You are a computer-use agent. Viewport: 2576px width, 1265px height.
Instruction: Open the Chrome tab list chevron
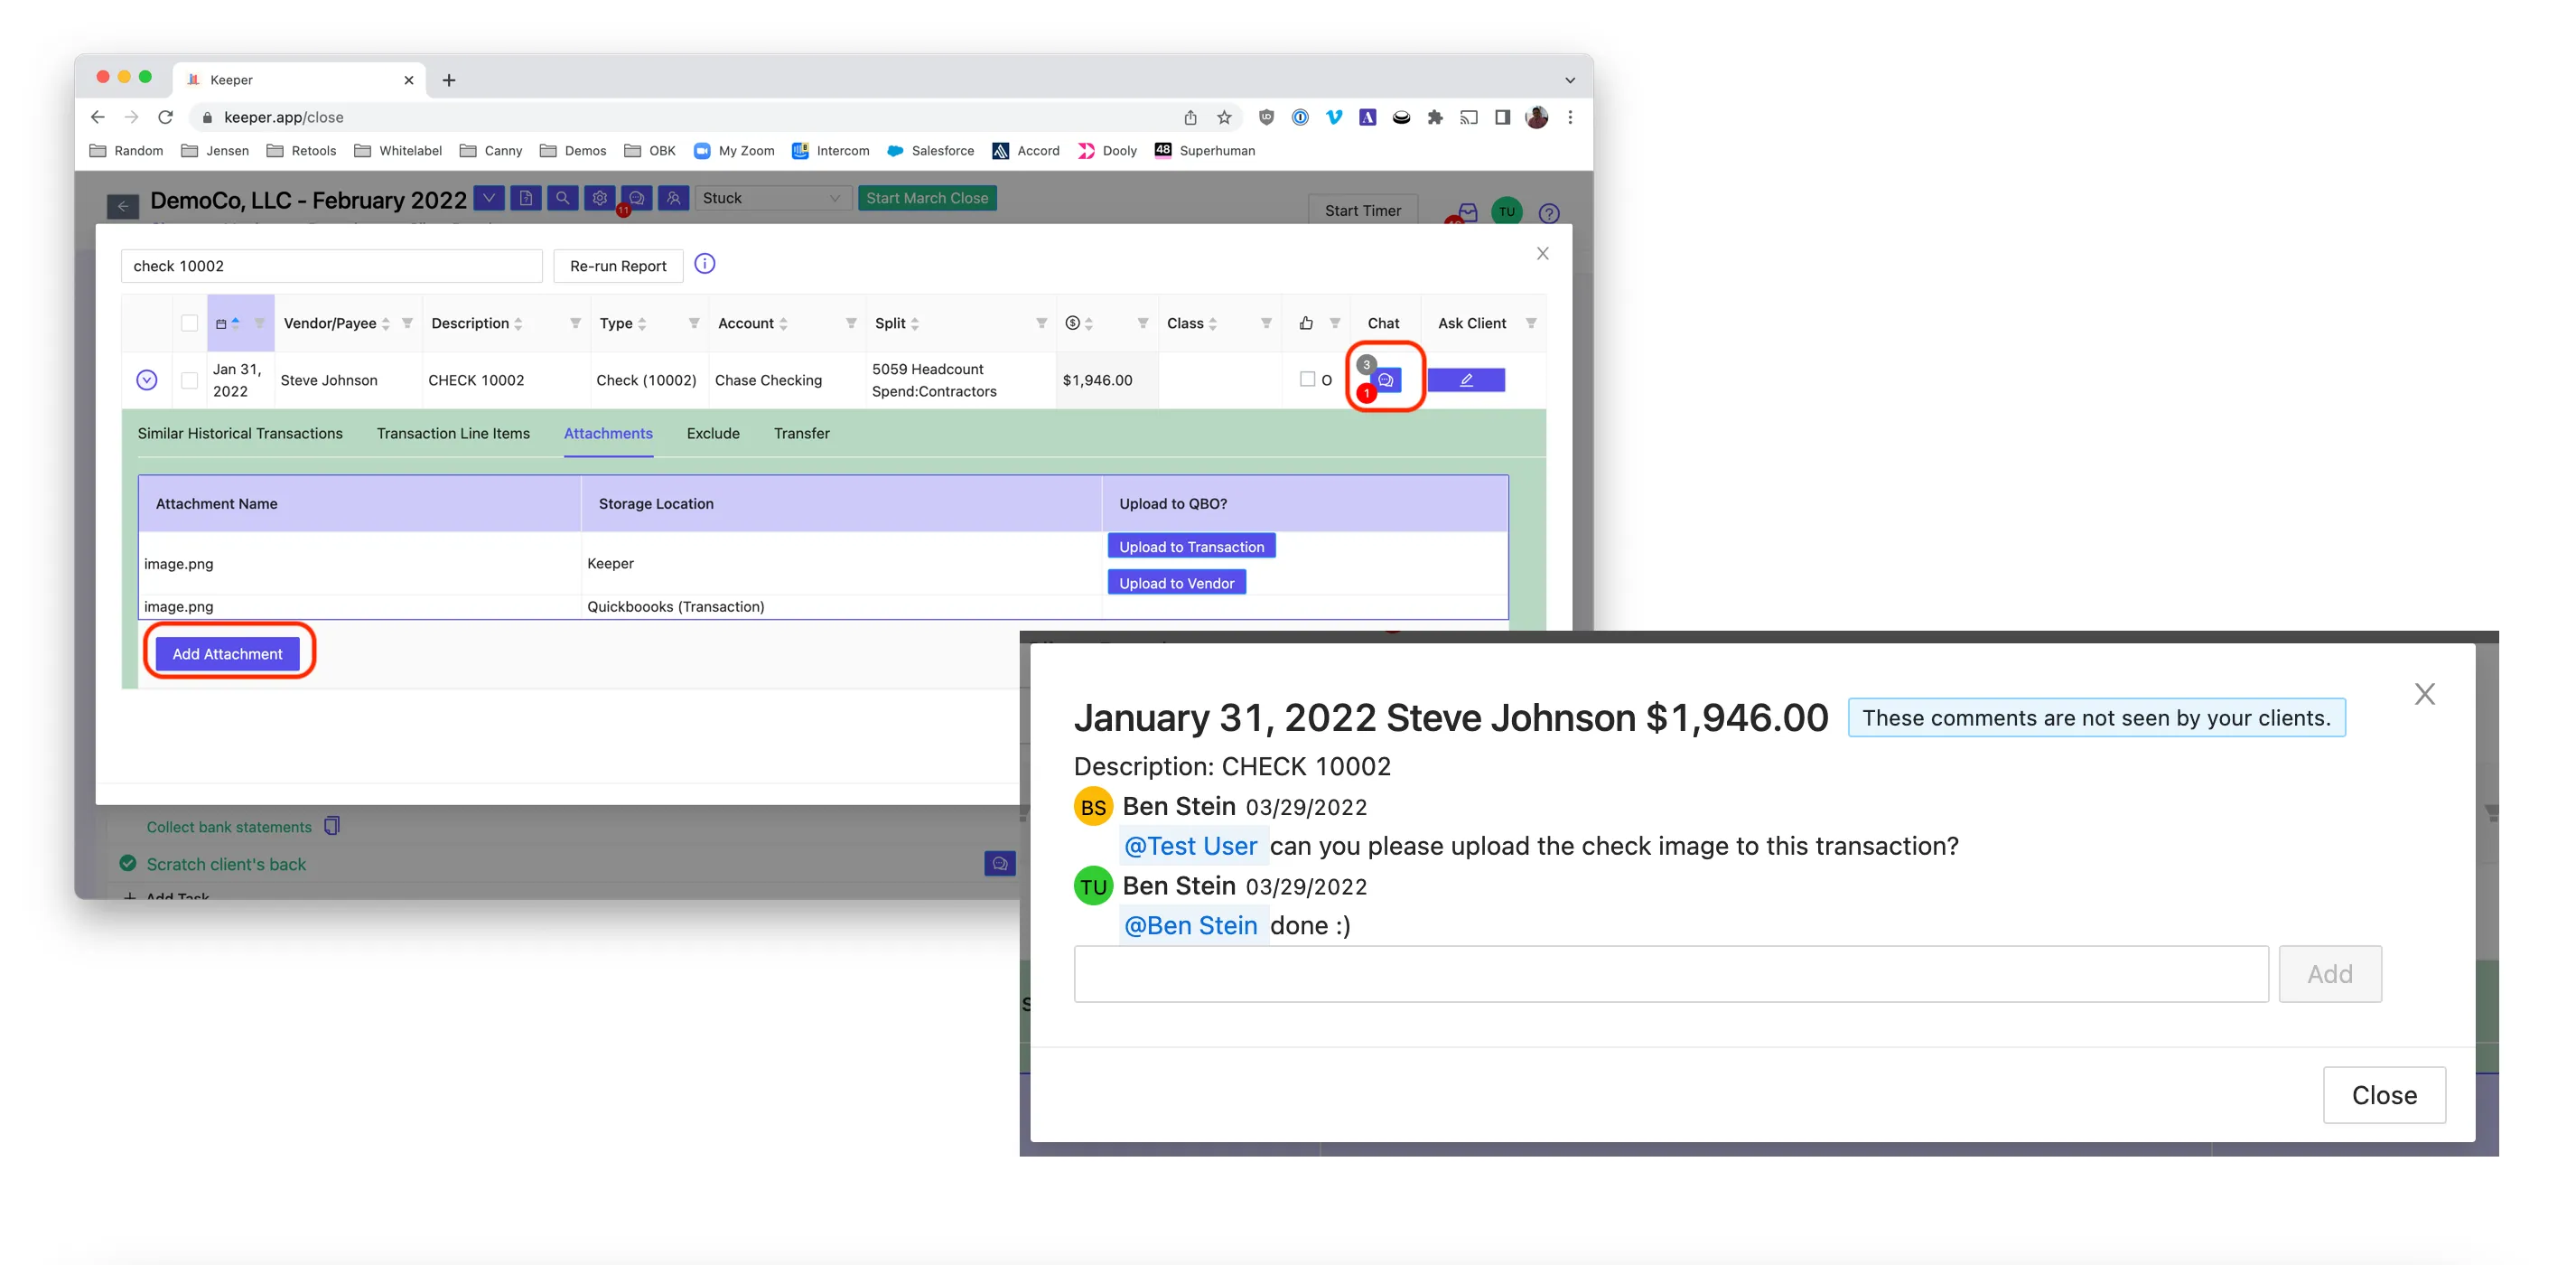[1570, 80]
